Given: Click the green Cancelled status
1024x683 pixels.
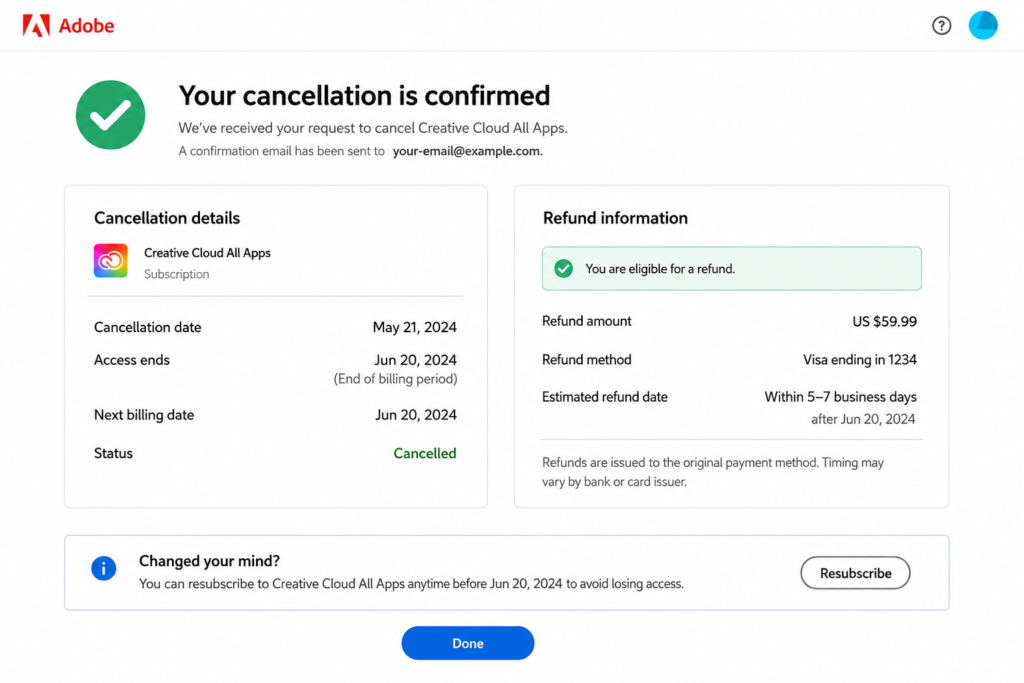Looking at the screenshot, I should (424, 453).
